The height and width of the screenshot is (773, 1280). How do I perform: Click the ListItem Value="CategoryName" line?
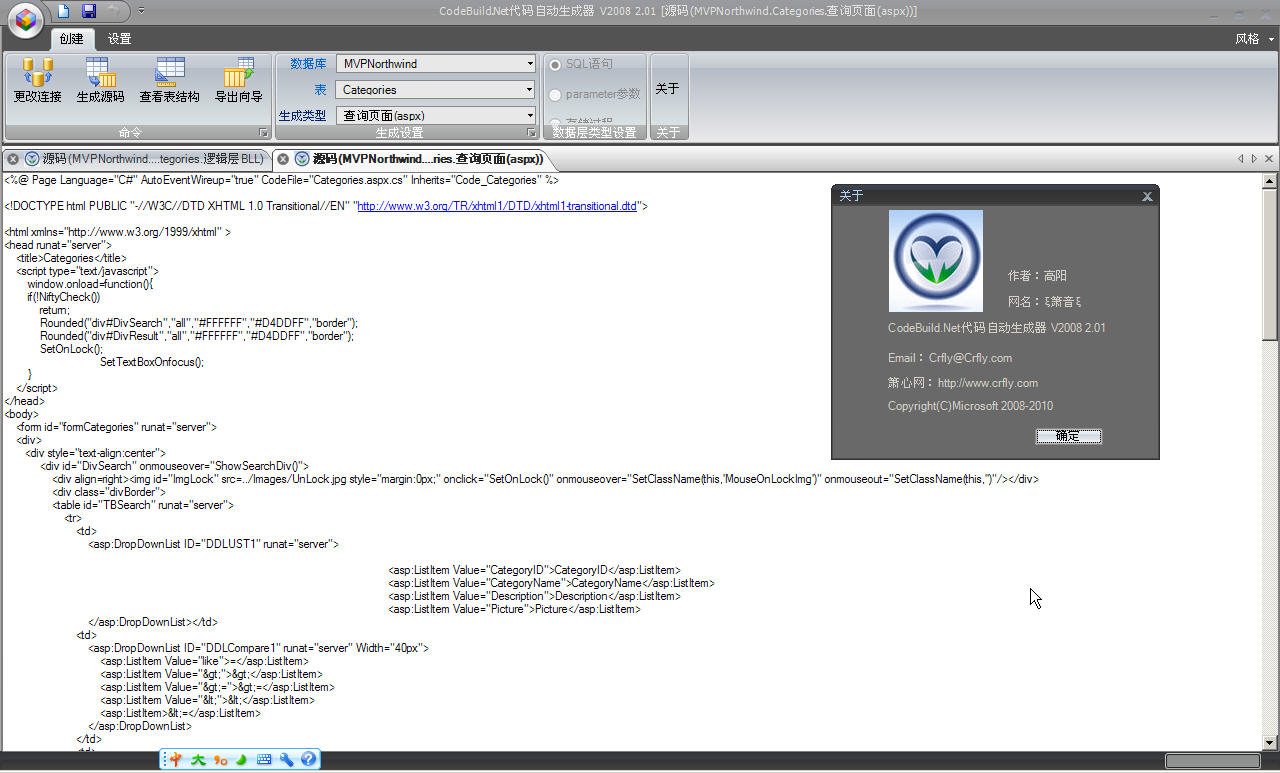(x=551, y=583)
